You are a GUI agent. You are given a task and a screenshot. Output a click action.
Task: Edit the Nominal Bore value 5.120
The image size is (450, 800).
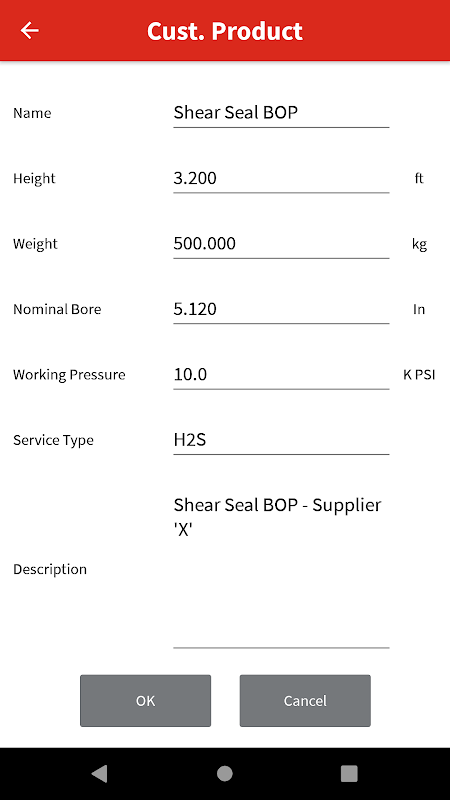(x=281, y=309)
